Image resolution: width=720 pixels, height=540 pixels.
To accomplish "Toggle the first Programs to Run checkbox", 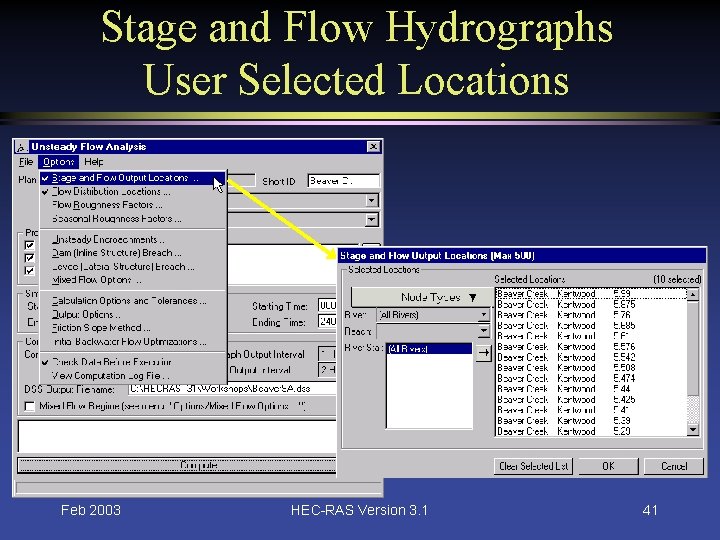I will pyautogui.click(x=29, y=245).
